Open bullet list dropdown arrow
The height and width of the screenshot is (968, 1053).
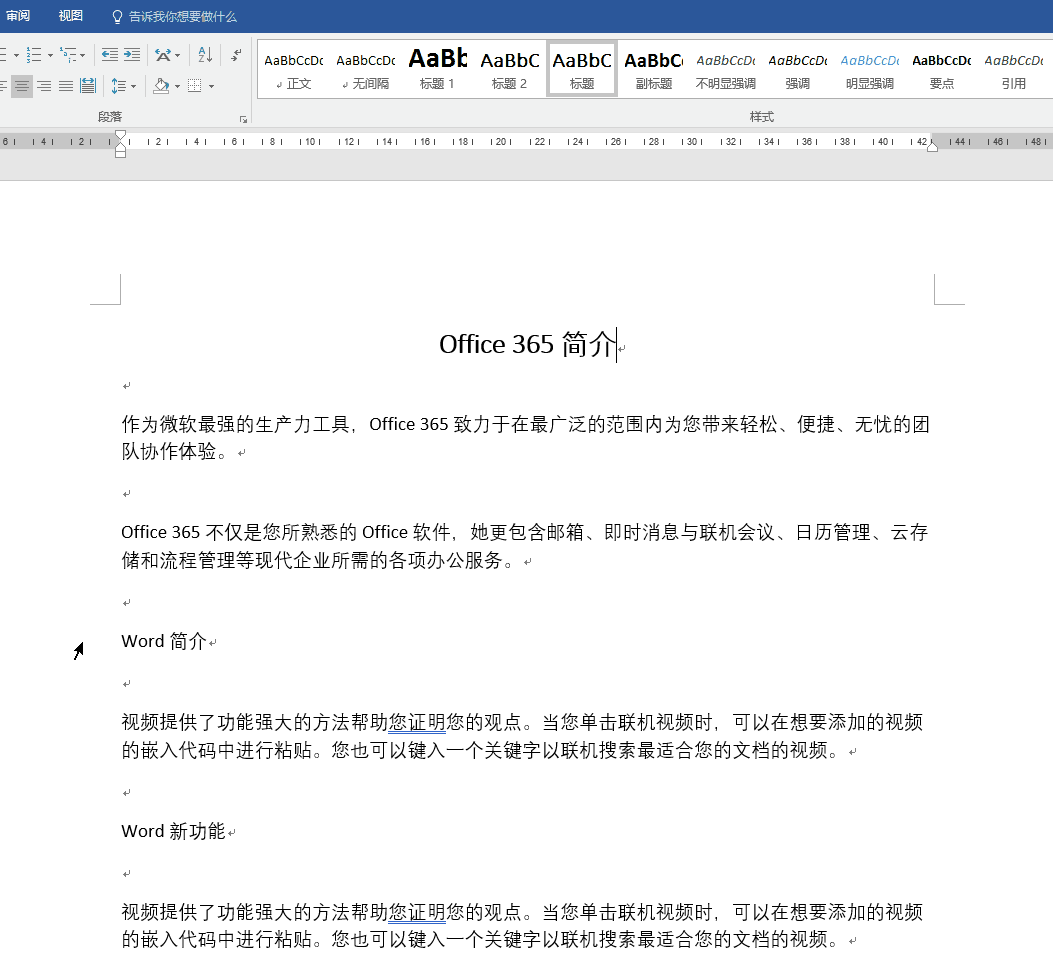click(x=16, y=55)
